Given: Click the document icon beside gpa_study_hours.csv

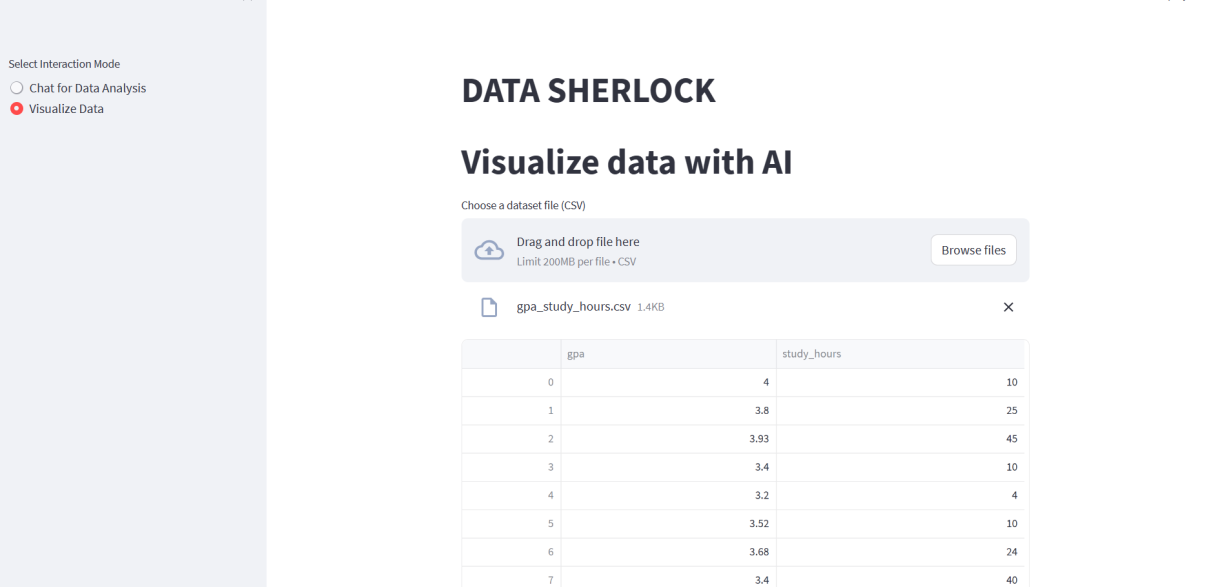Looking at the screenshot, I should pos(489,307).
